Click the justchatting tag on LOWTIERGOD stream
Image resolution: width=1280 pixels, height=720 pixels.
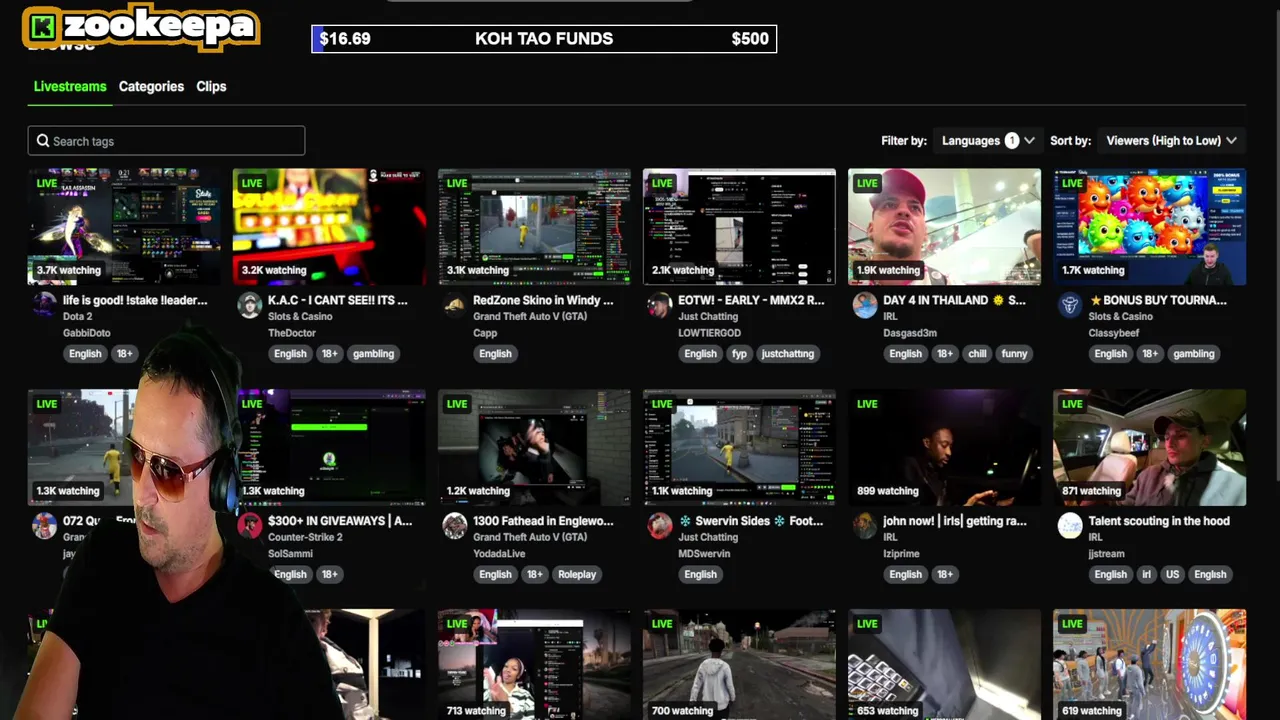pyautogui.click(x=787, y=354)
